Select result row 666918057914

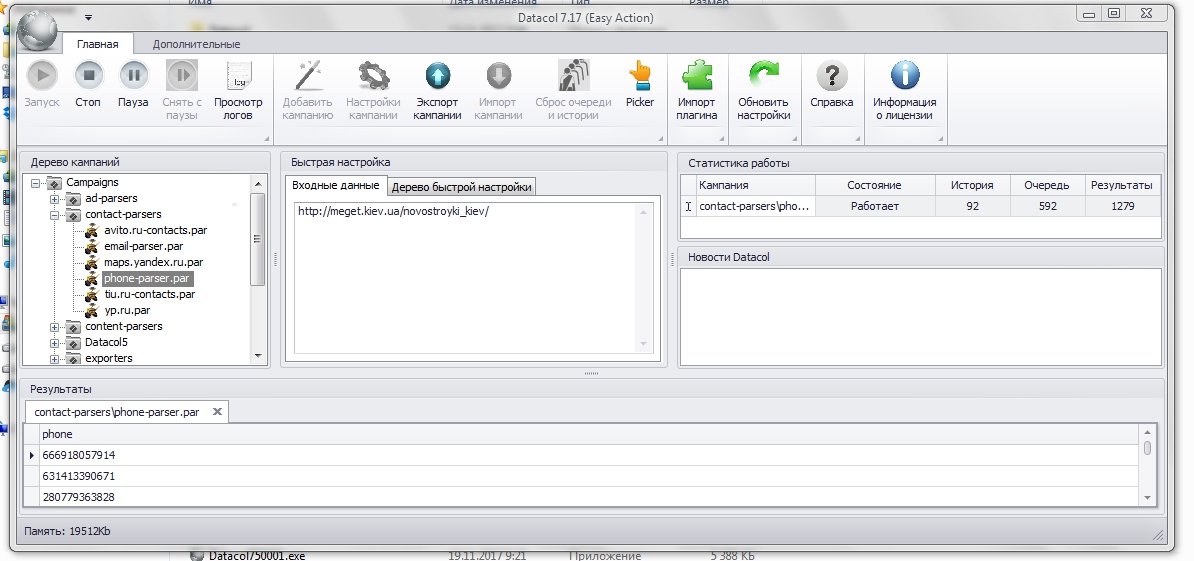pos(589,455)
